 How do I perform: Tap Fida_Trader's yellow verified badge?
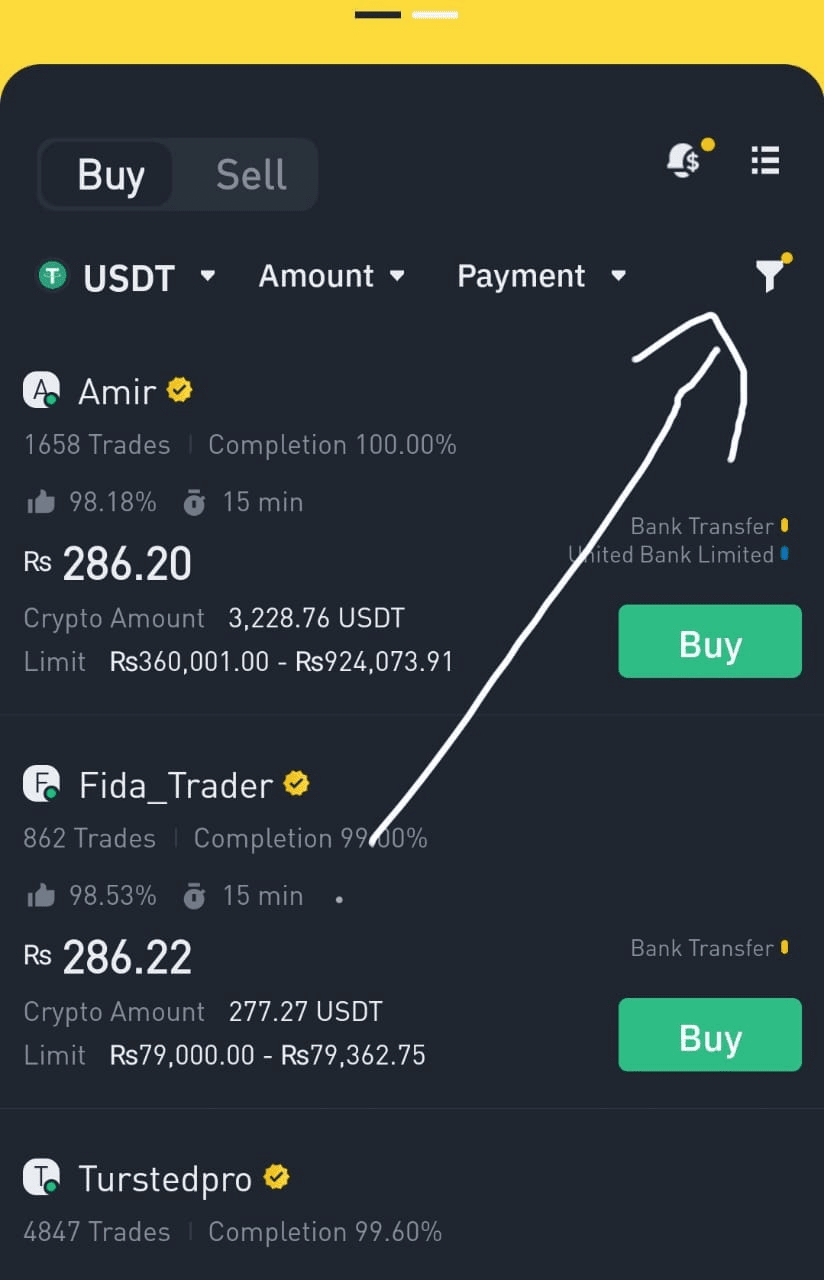(x=296, y=784)
